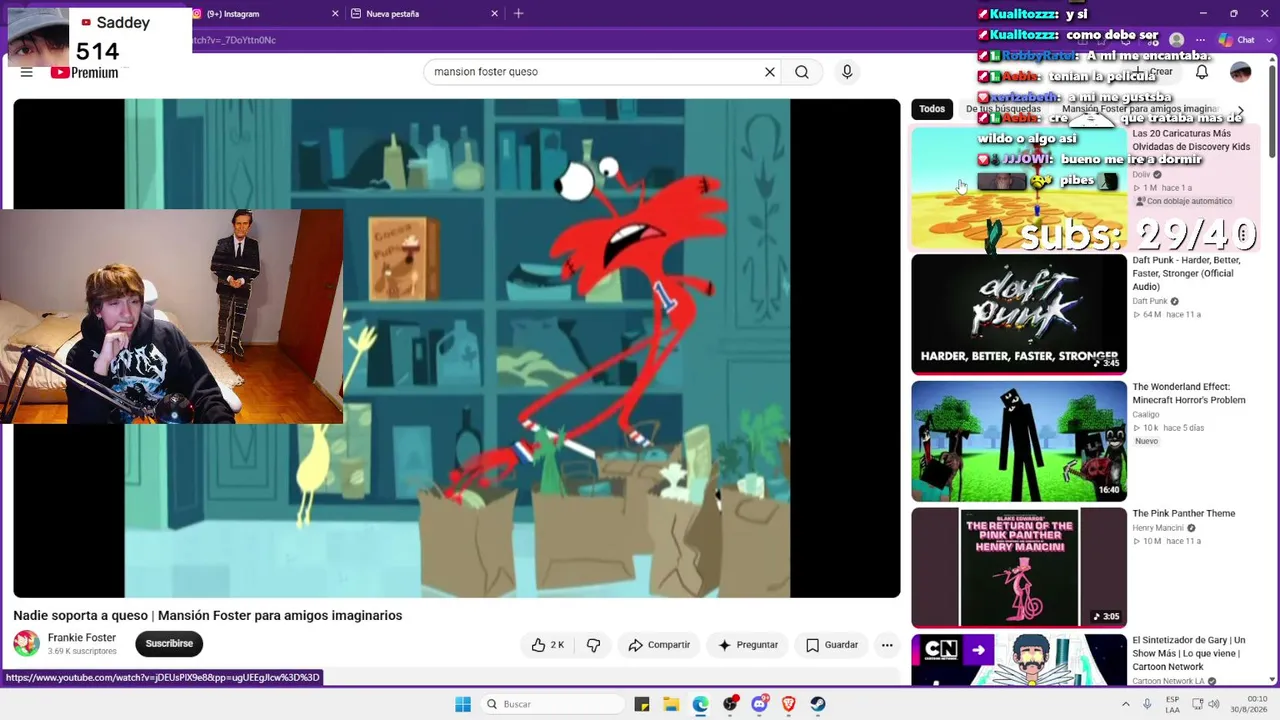
Task: Select the Mansión Foster para amigos chip
Action: click(1140, 109)
